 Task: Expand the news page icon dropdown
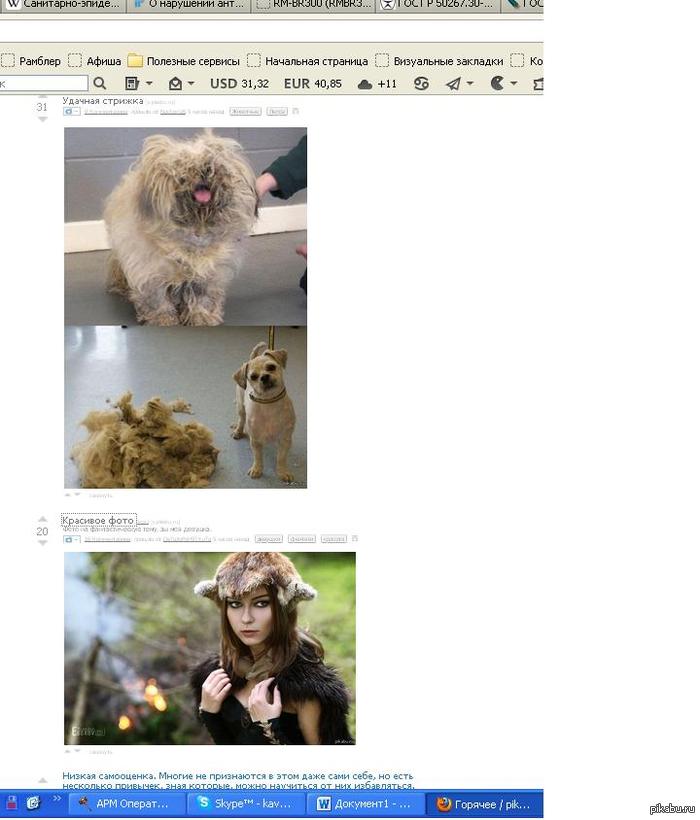coord(149,84)
